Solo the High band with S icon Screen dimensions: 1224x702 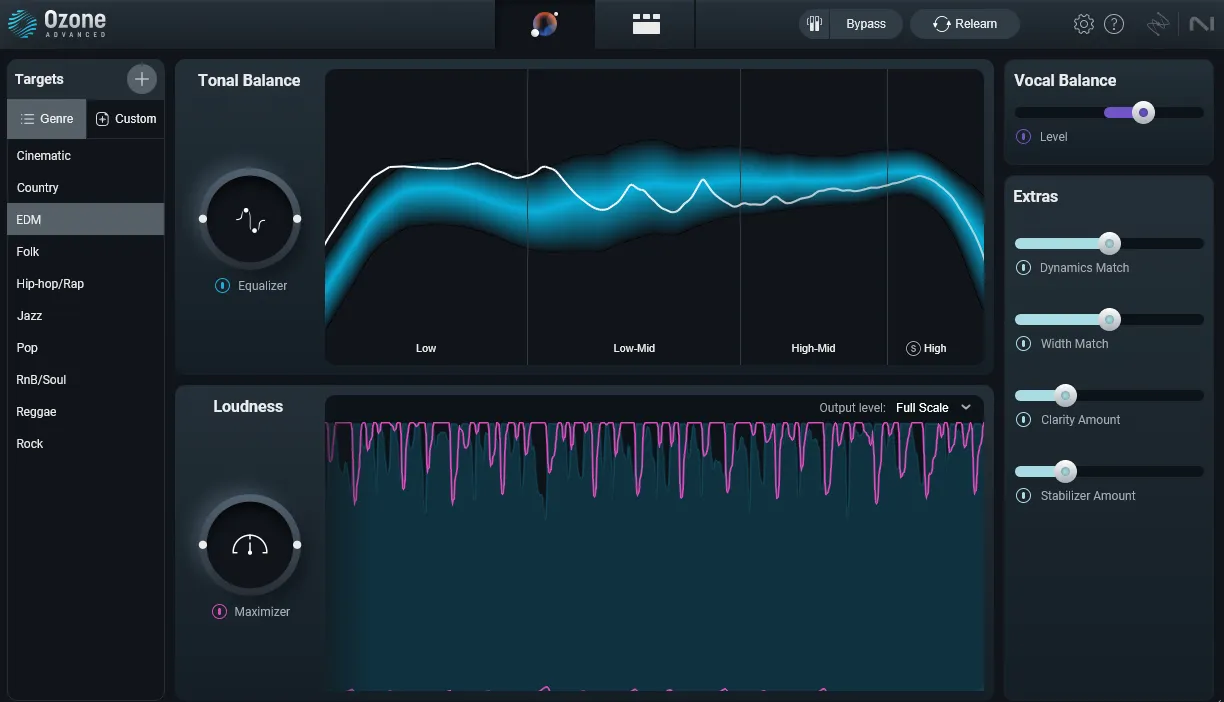click(x=913, y=348)
